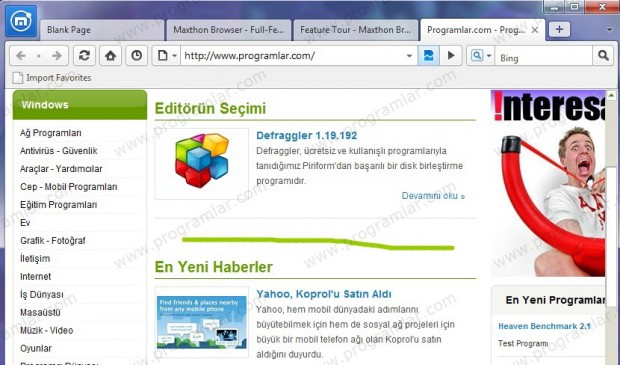Click the Import Favorites page icon
The width and height of the screenshot is (620, 365).
[18, 78]
